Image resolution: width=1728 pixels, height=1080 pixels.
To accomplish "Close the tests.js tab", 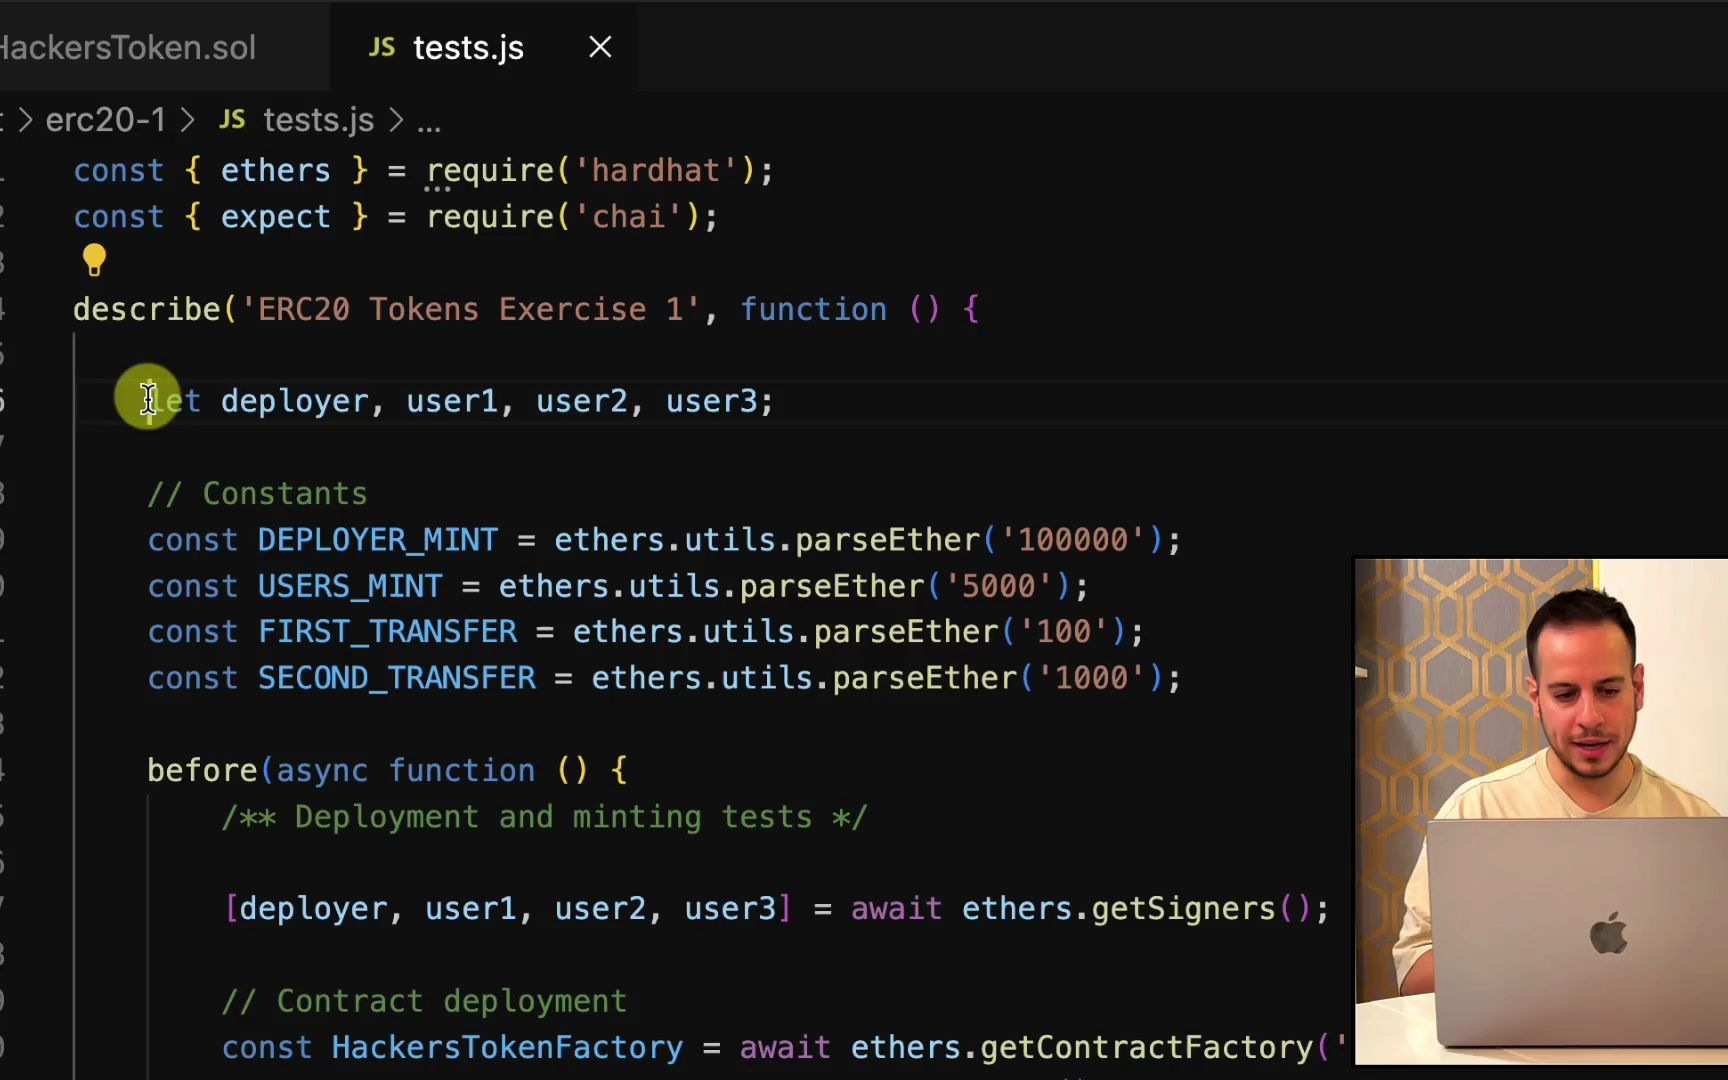I will pyautogui.click(x=600, y=47).
